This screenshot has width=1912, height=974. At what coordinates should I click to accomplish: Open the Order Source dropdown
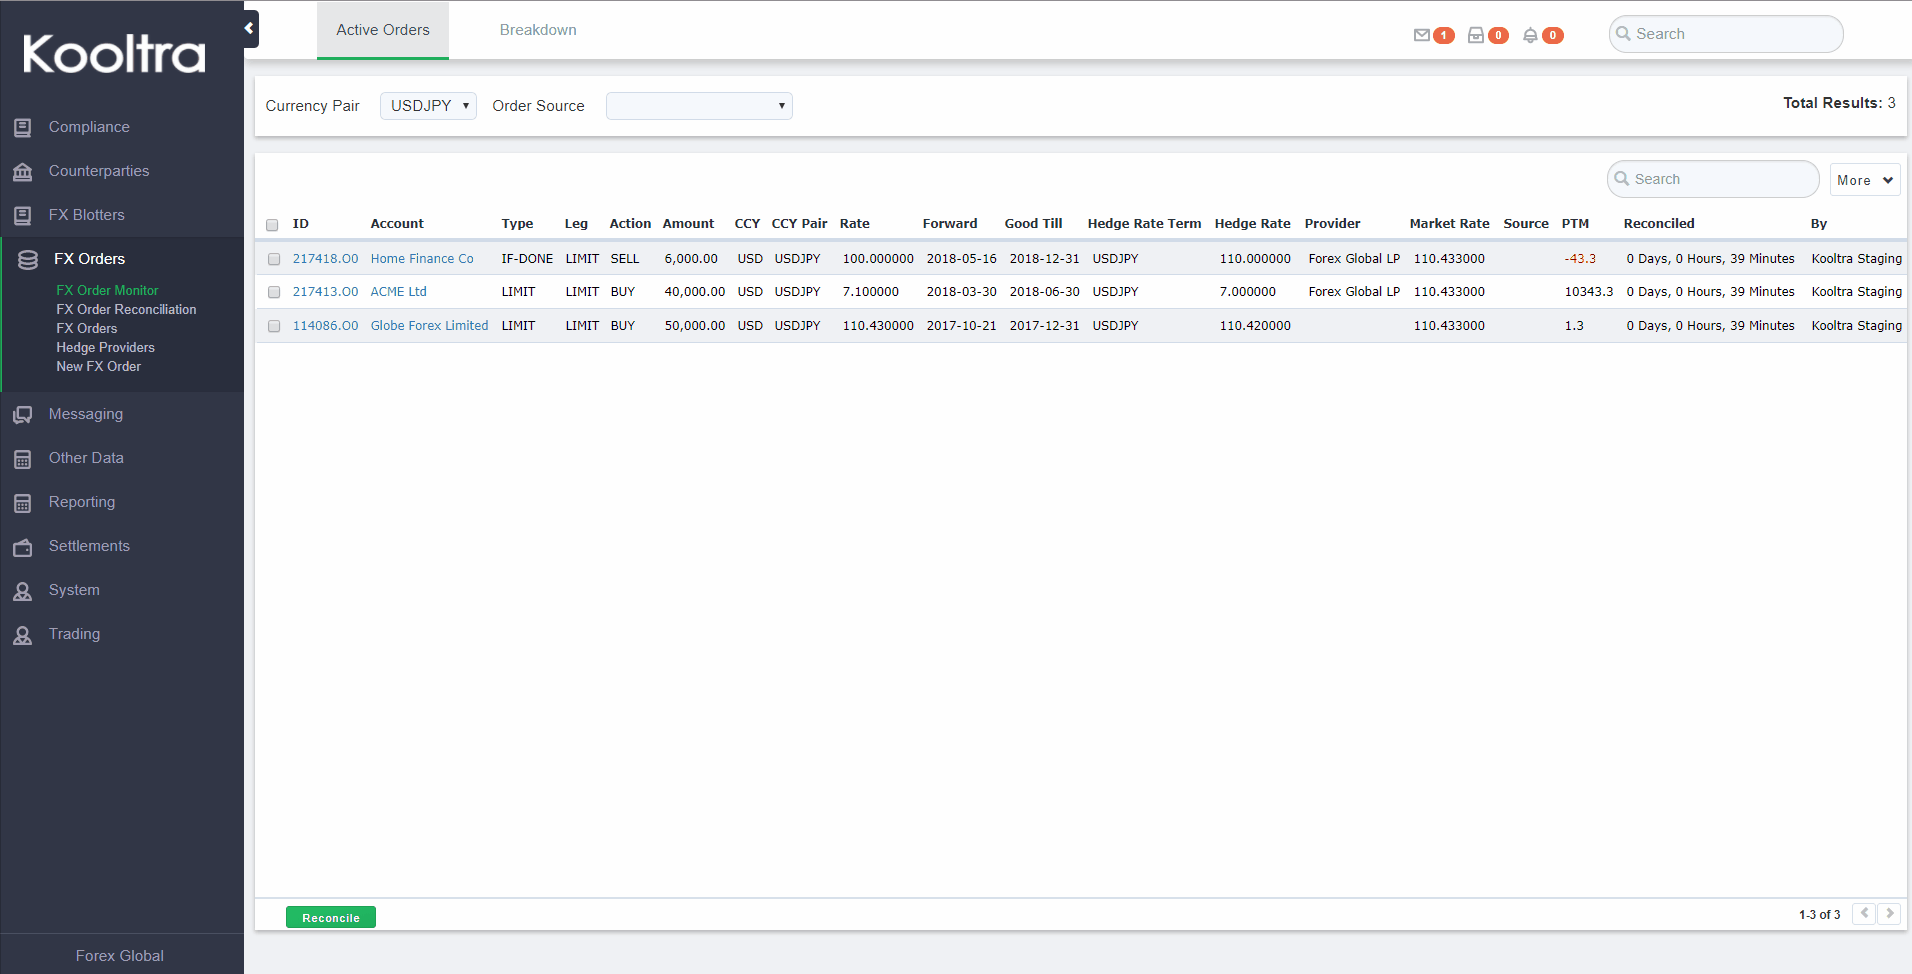point(699,106)
